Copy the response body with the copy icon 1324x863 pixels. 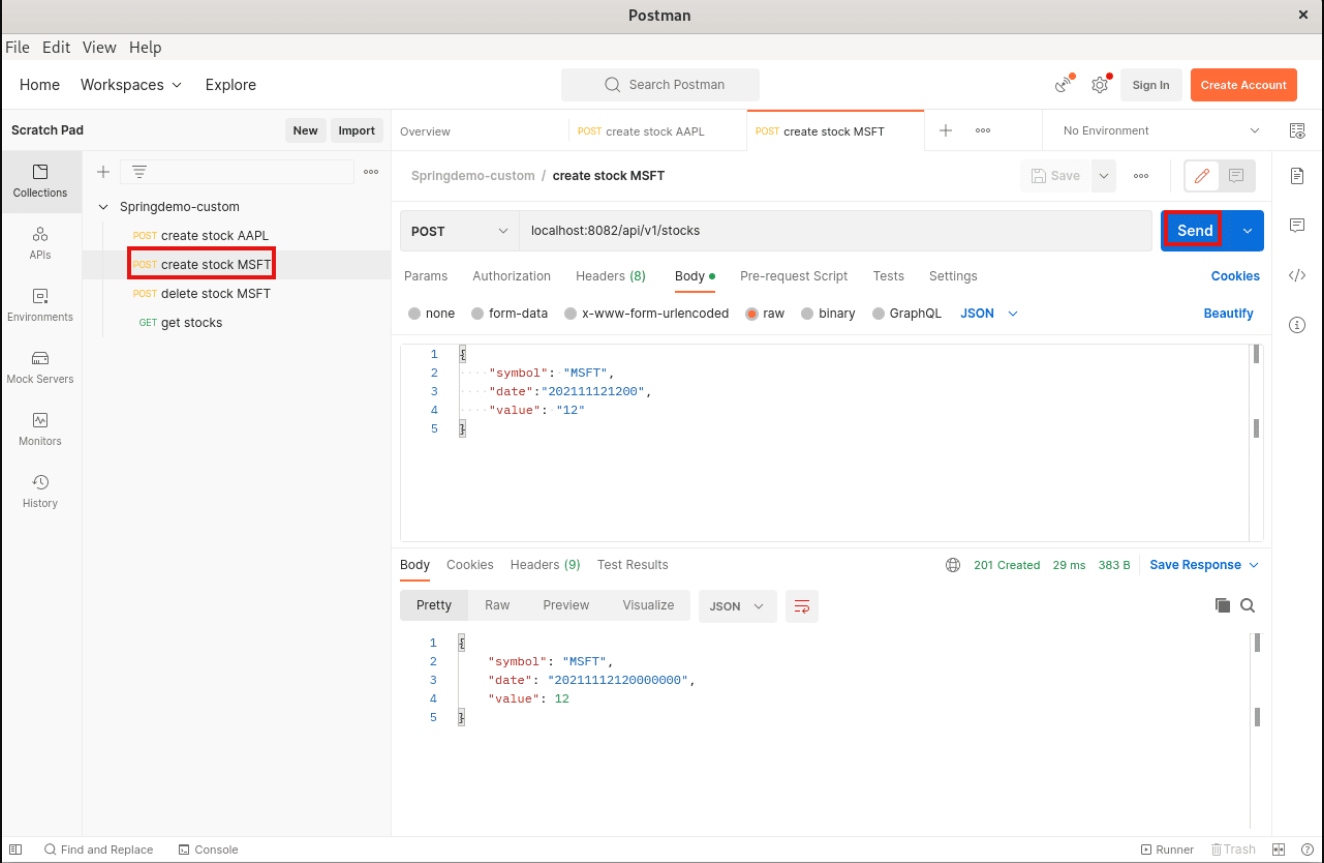1222,605
